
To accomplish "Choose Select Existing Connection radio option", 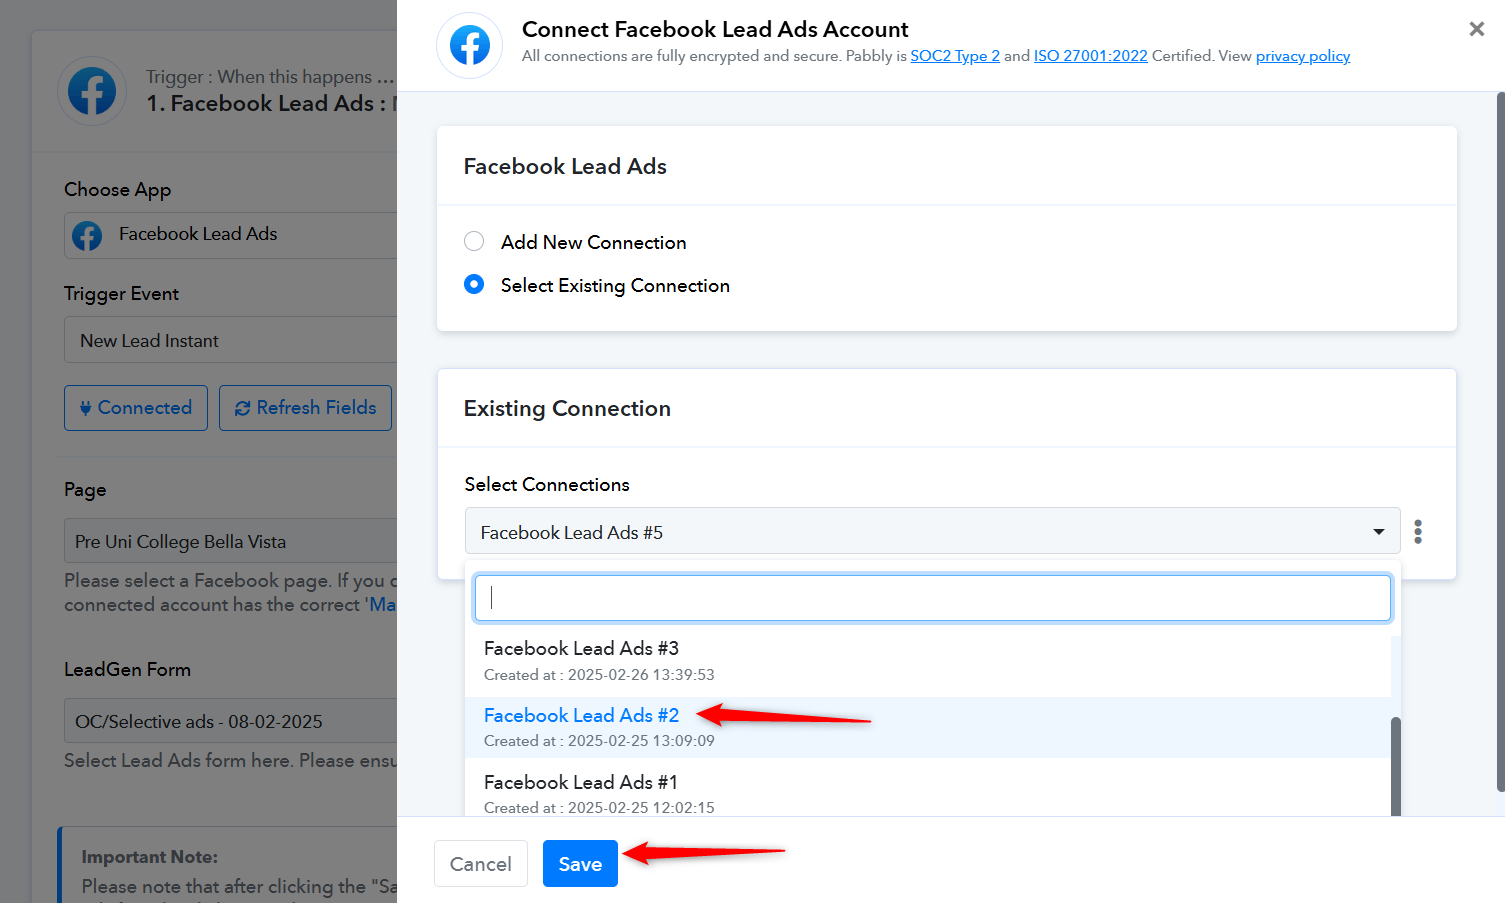I will point(474,284).
